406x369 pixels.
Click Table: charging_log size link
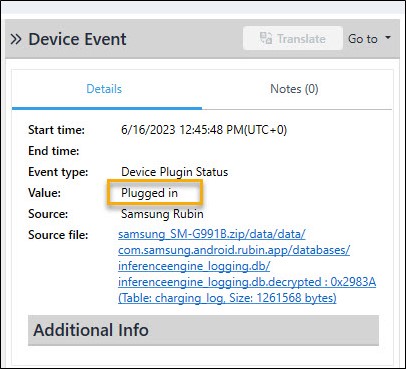click(227, 298)
